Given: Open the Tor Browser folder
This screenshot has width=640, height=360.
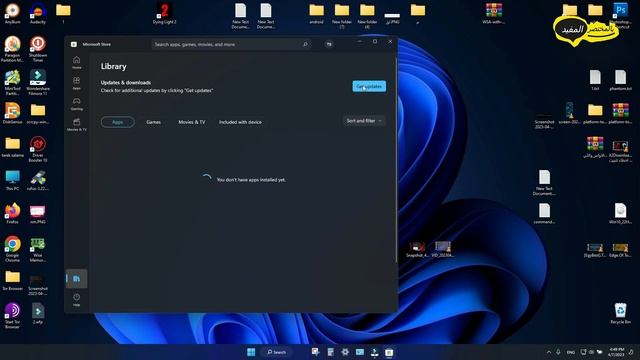Looking at the screenshot, I should coord(12,280).
